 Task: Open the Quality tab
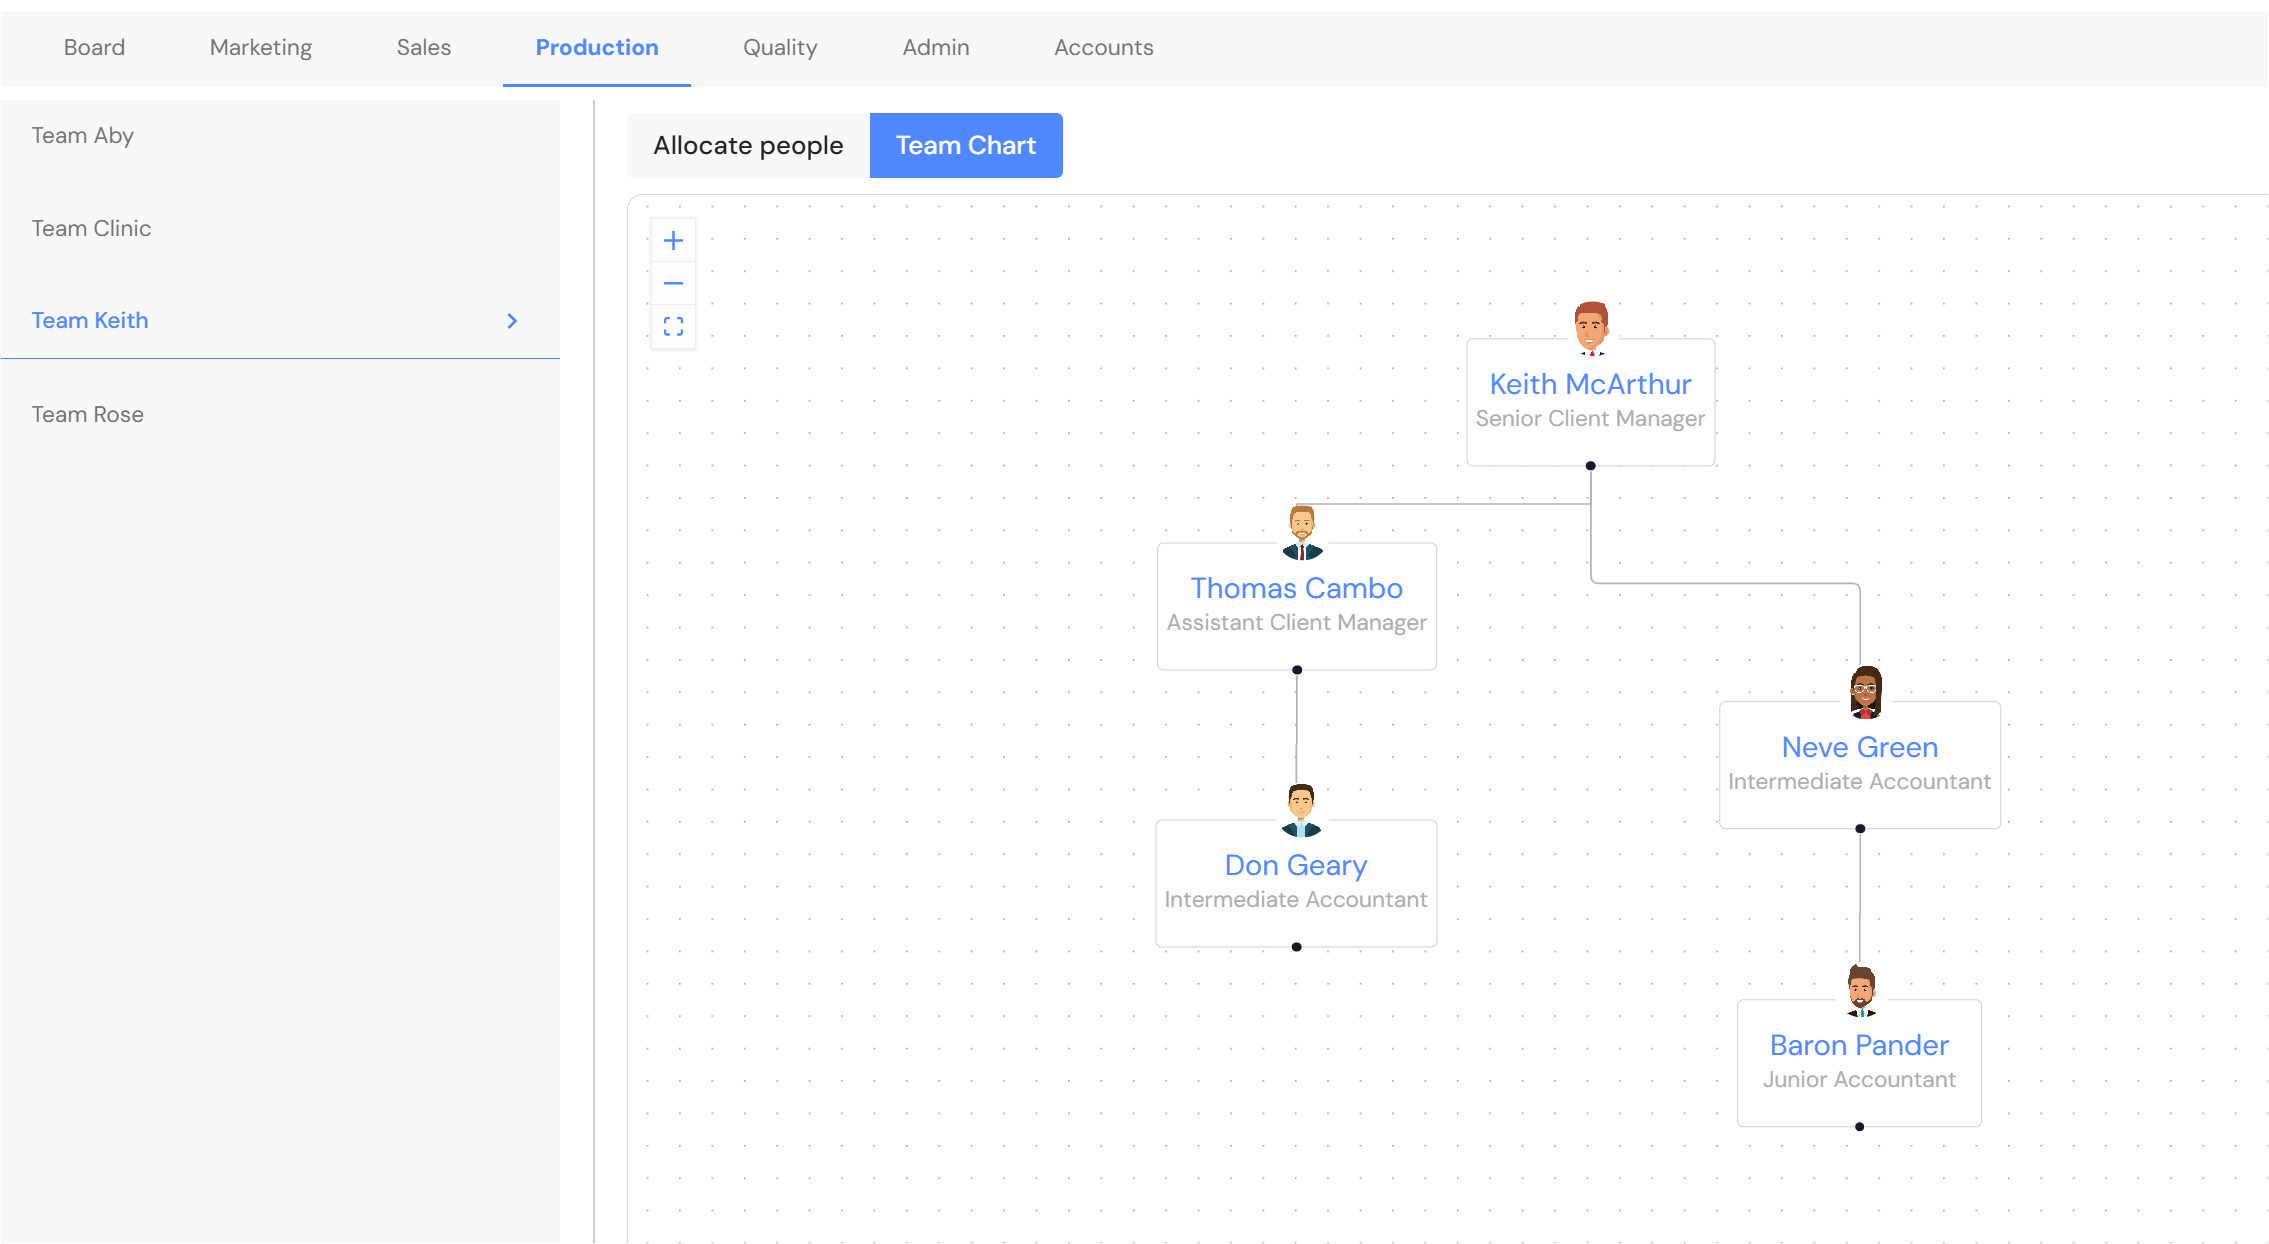(780, 47)
